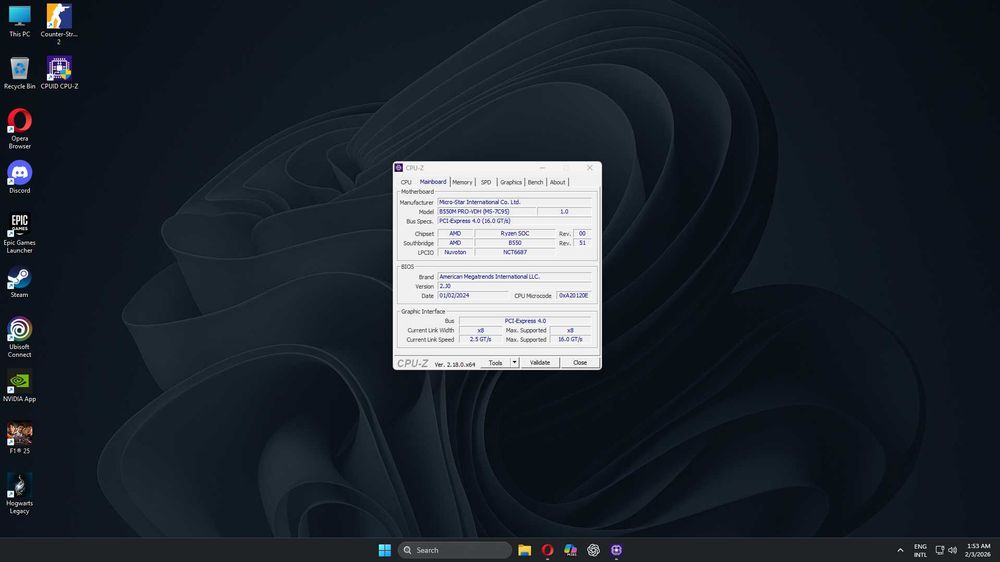Open network status icon in tray
This screenshot has height=562, width=1000.
(x=939, y=550)
